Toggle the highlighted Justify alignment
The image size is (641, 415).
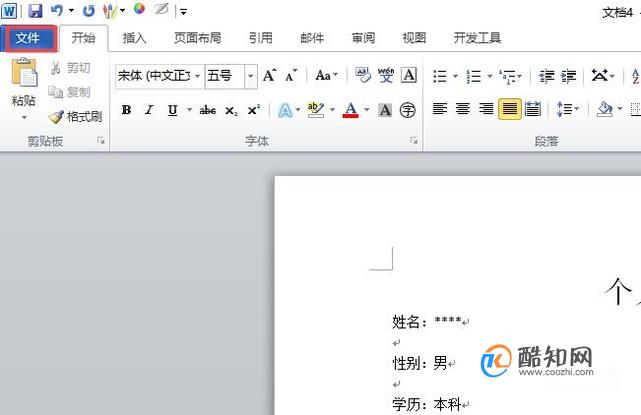(x=510, y=109)
